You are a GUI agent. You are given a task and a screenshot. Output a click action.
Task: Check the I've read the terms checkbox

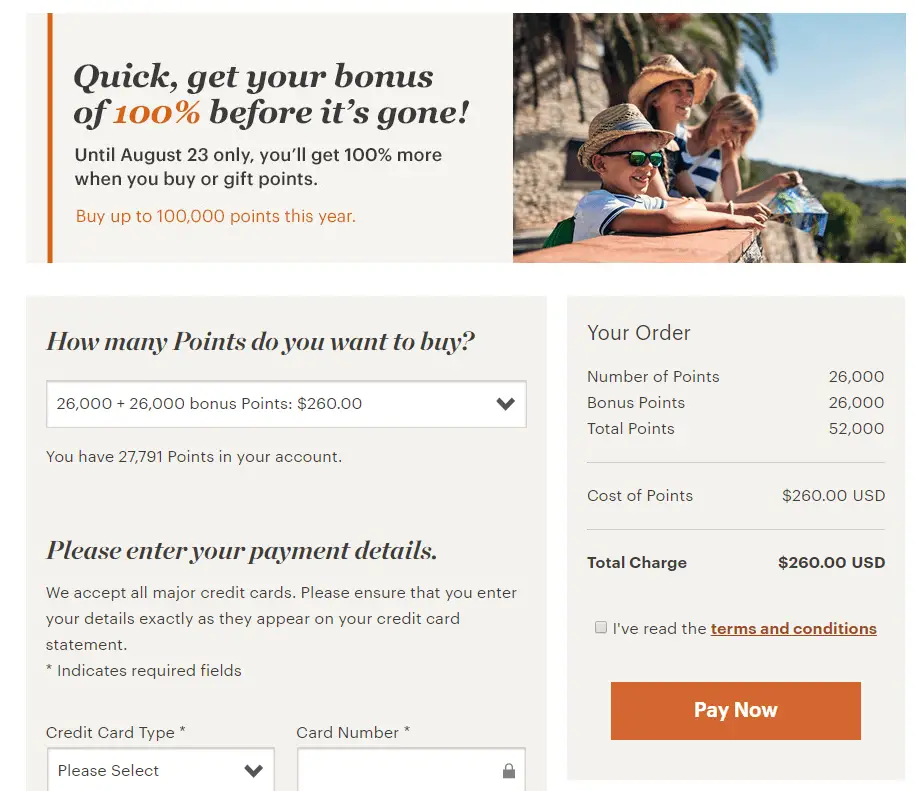[x=601, y=628]
